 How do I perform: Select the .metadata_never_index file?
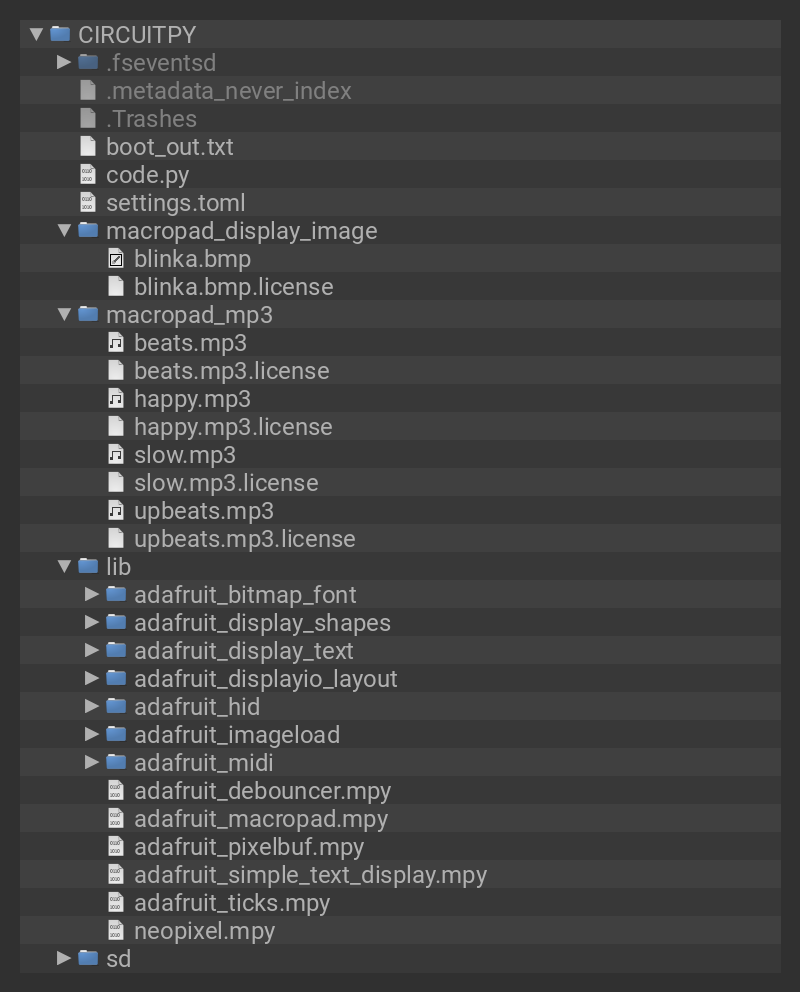[x=228, y=91]
